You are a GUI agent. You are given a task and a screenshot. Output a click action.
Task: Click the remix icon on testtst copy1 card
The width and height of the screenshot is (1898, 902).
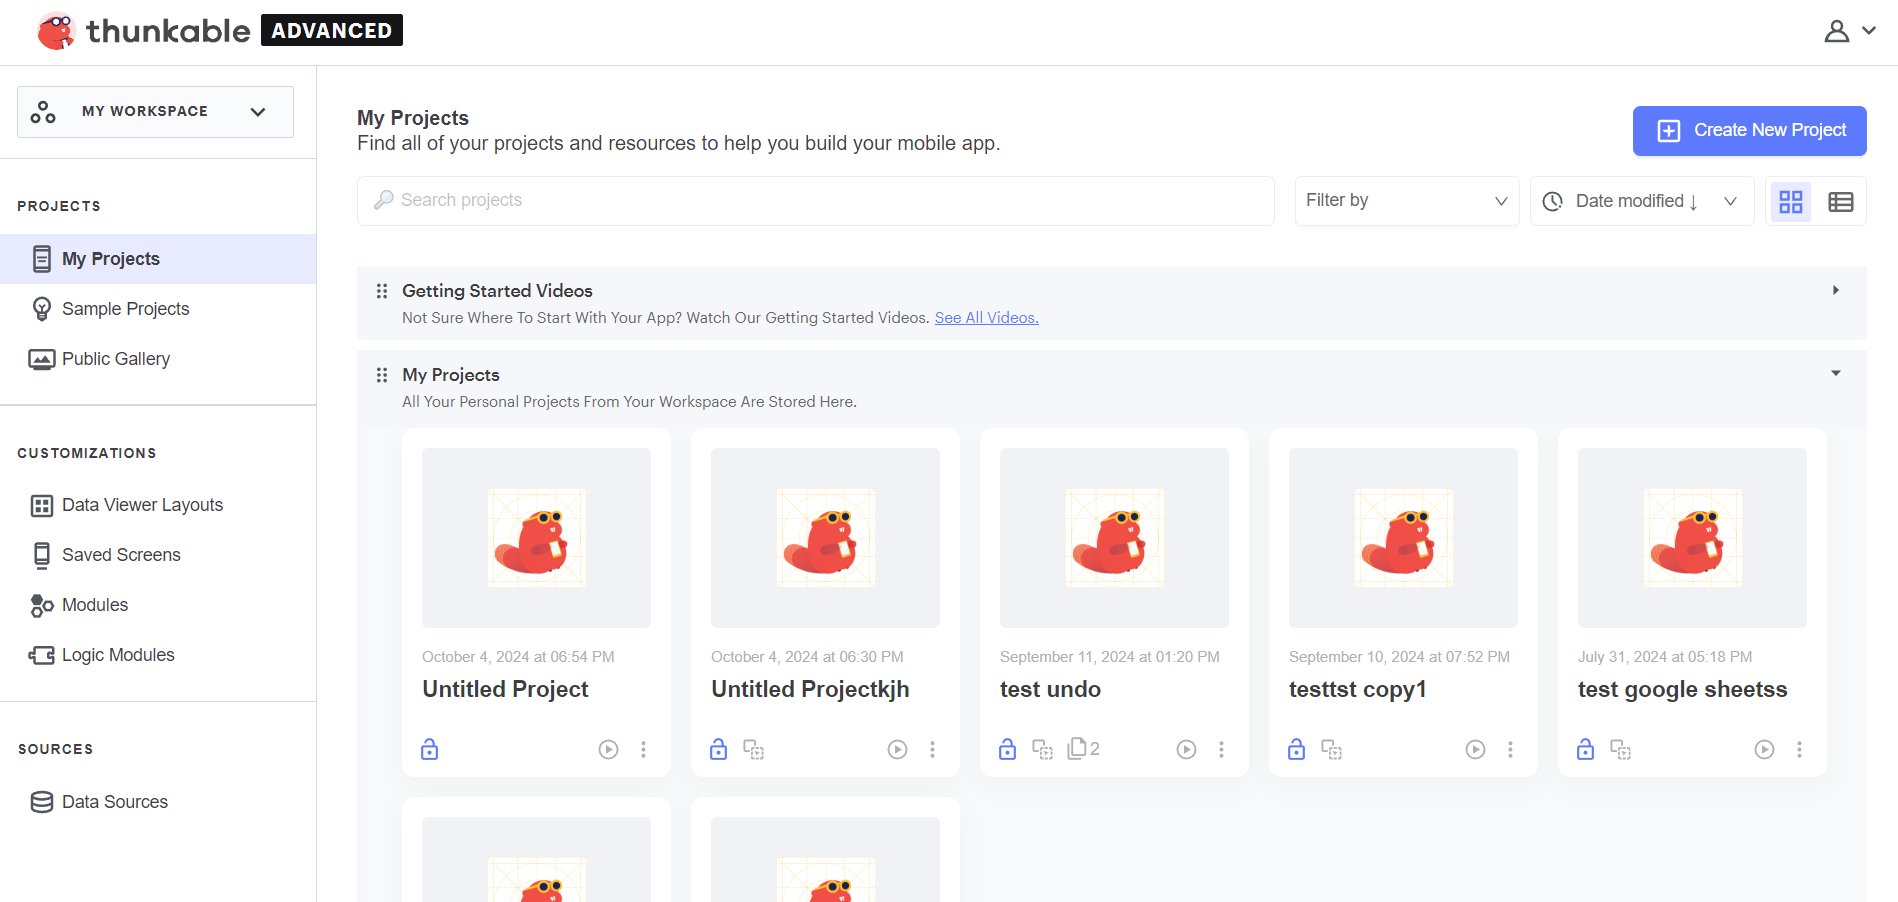(x=1331, y=749)
